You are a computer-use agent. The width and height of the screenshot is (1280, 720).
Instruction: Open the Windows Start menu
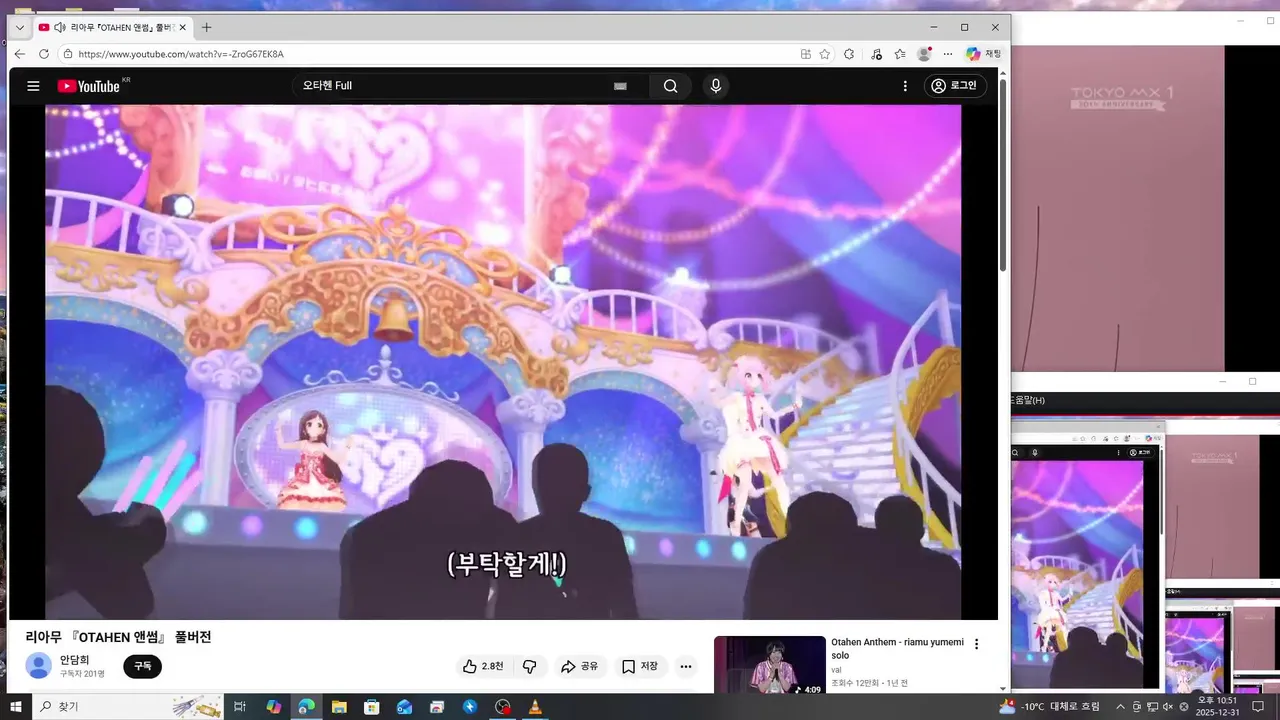pyautogui.click(x=16, y=707)
